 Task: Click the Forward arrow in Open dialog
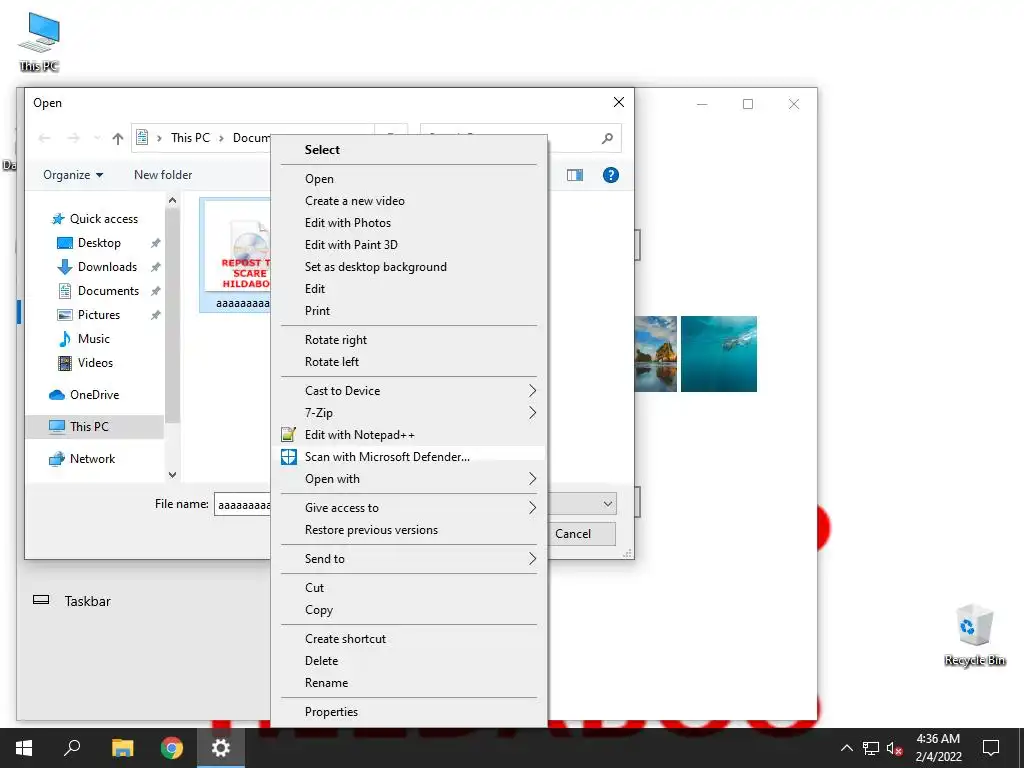[73, 138]
